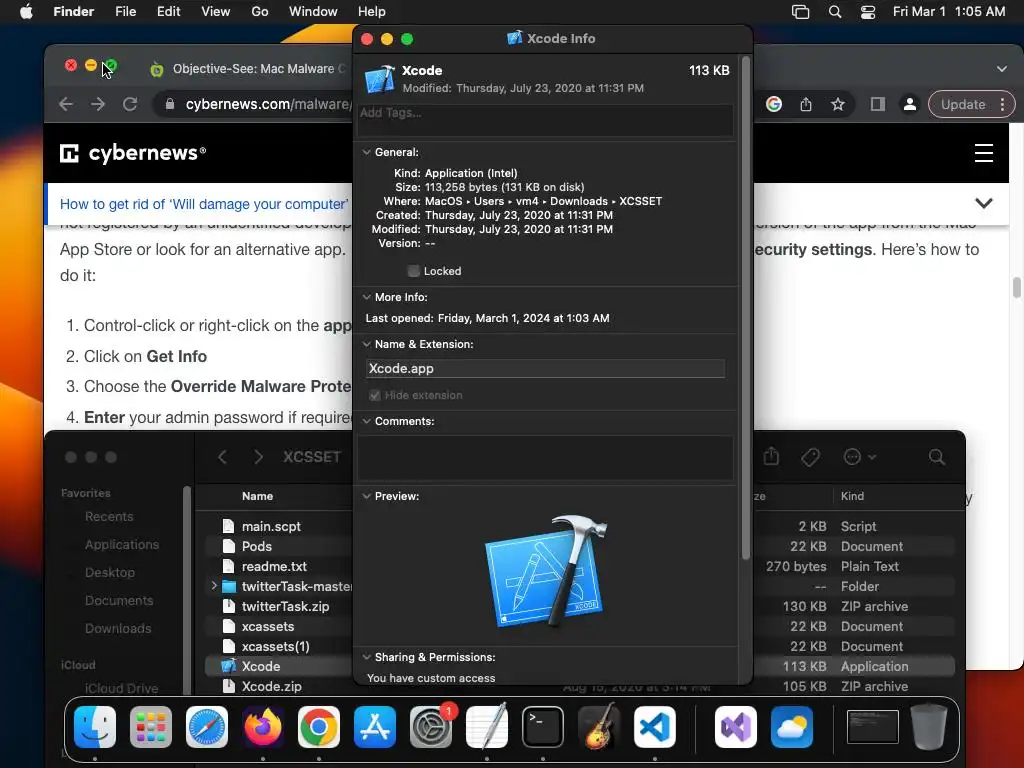Collapse the Sharing & Permissions section
The height and width of the screenshot is (768, 1024).
[366, 657]
